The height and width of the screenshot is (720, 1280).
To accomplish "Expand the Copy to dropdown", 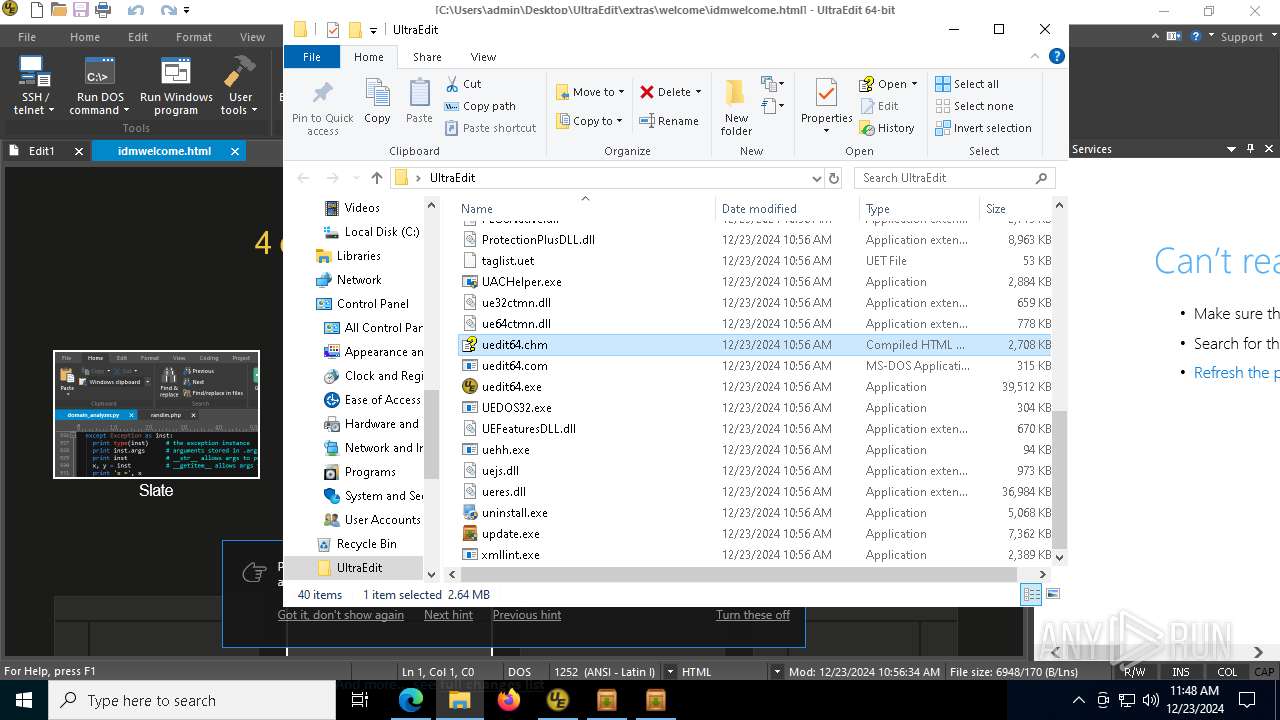I will 619,121.
